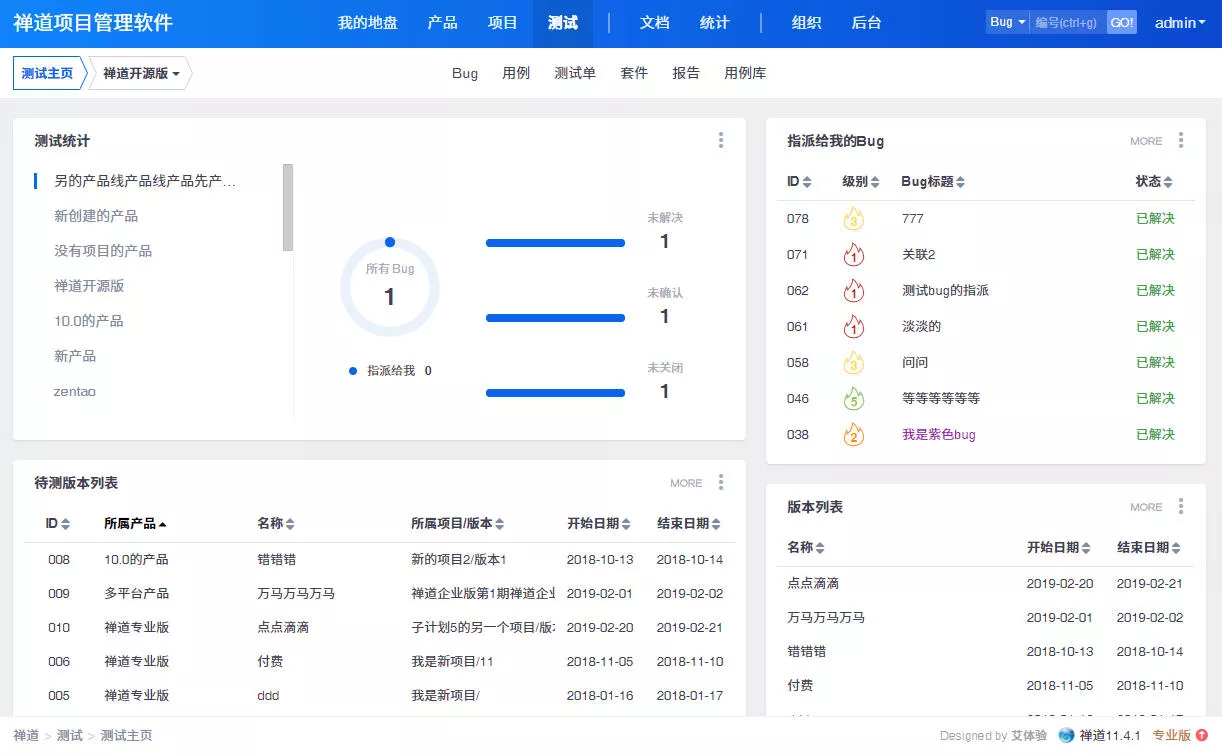Open the 版本列表 panel three-dot menu

pos(1181,507)
